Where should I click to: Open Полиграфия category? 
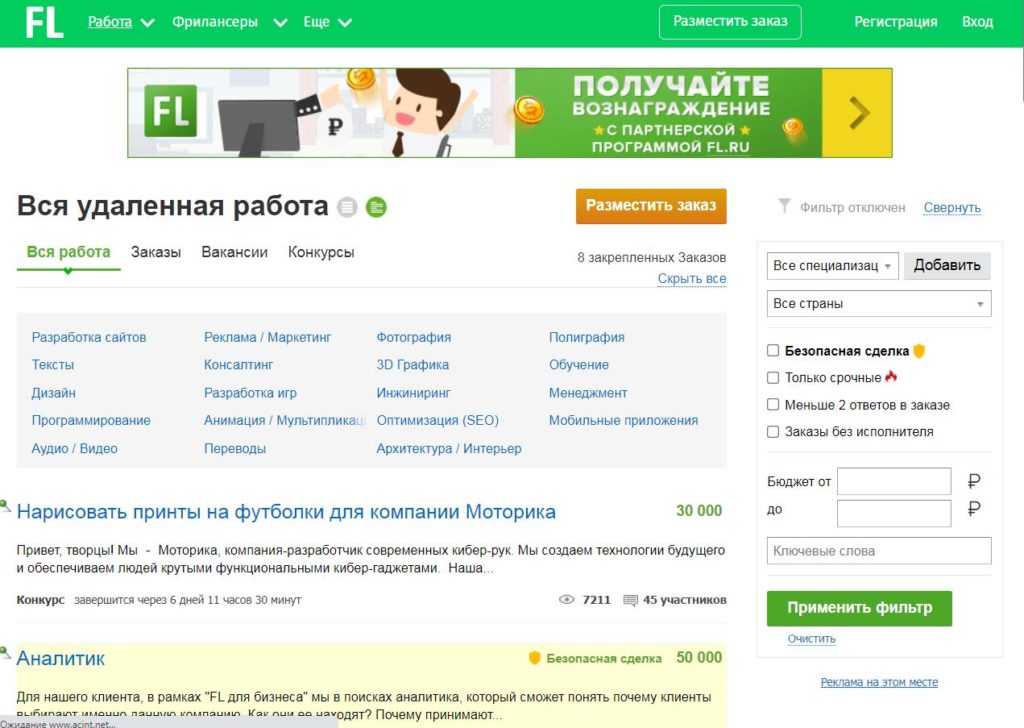point(586,338)
